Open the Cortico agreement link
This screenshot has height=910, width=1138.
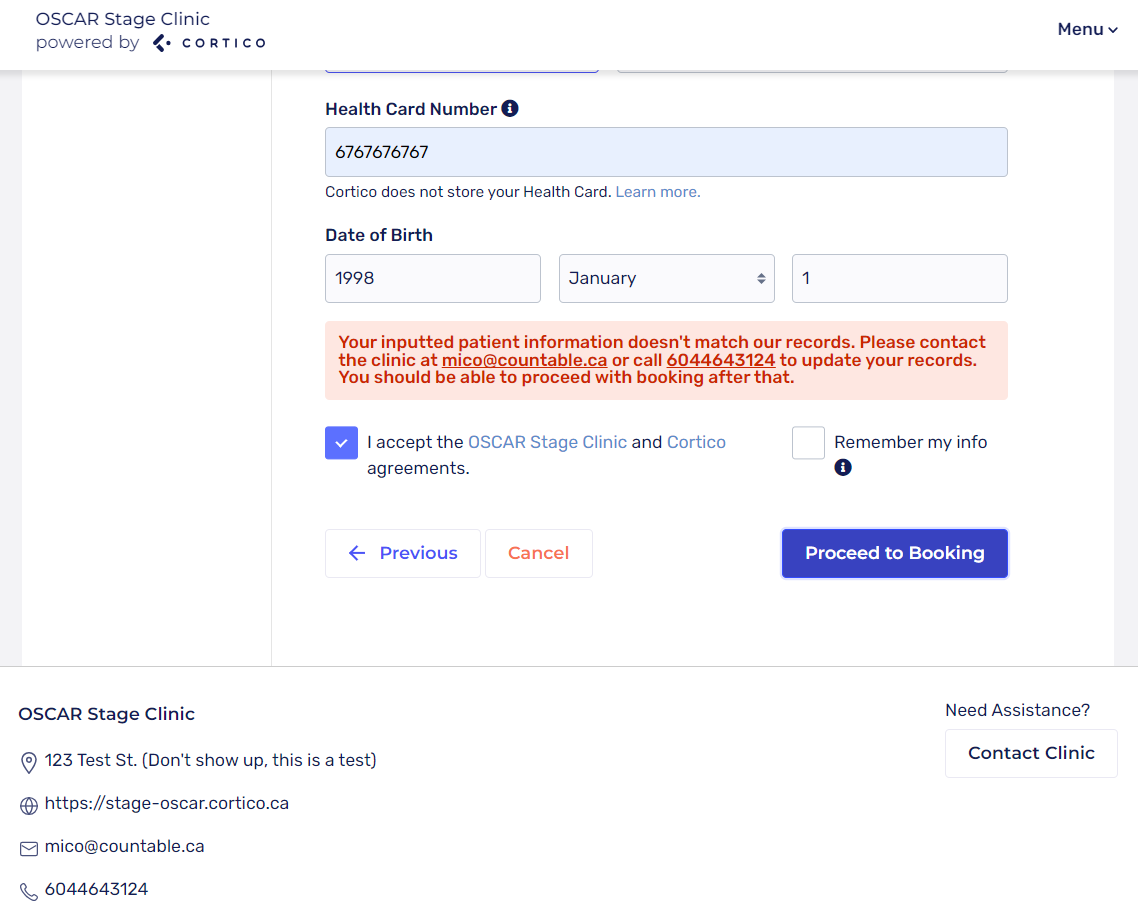click(696, 442)
